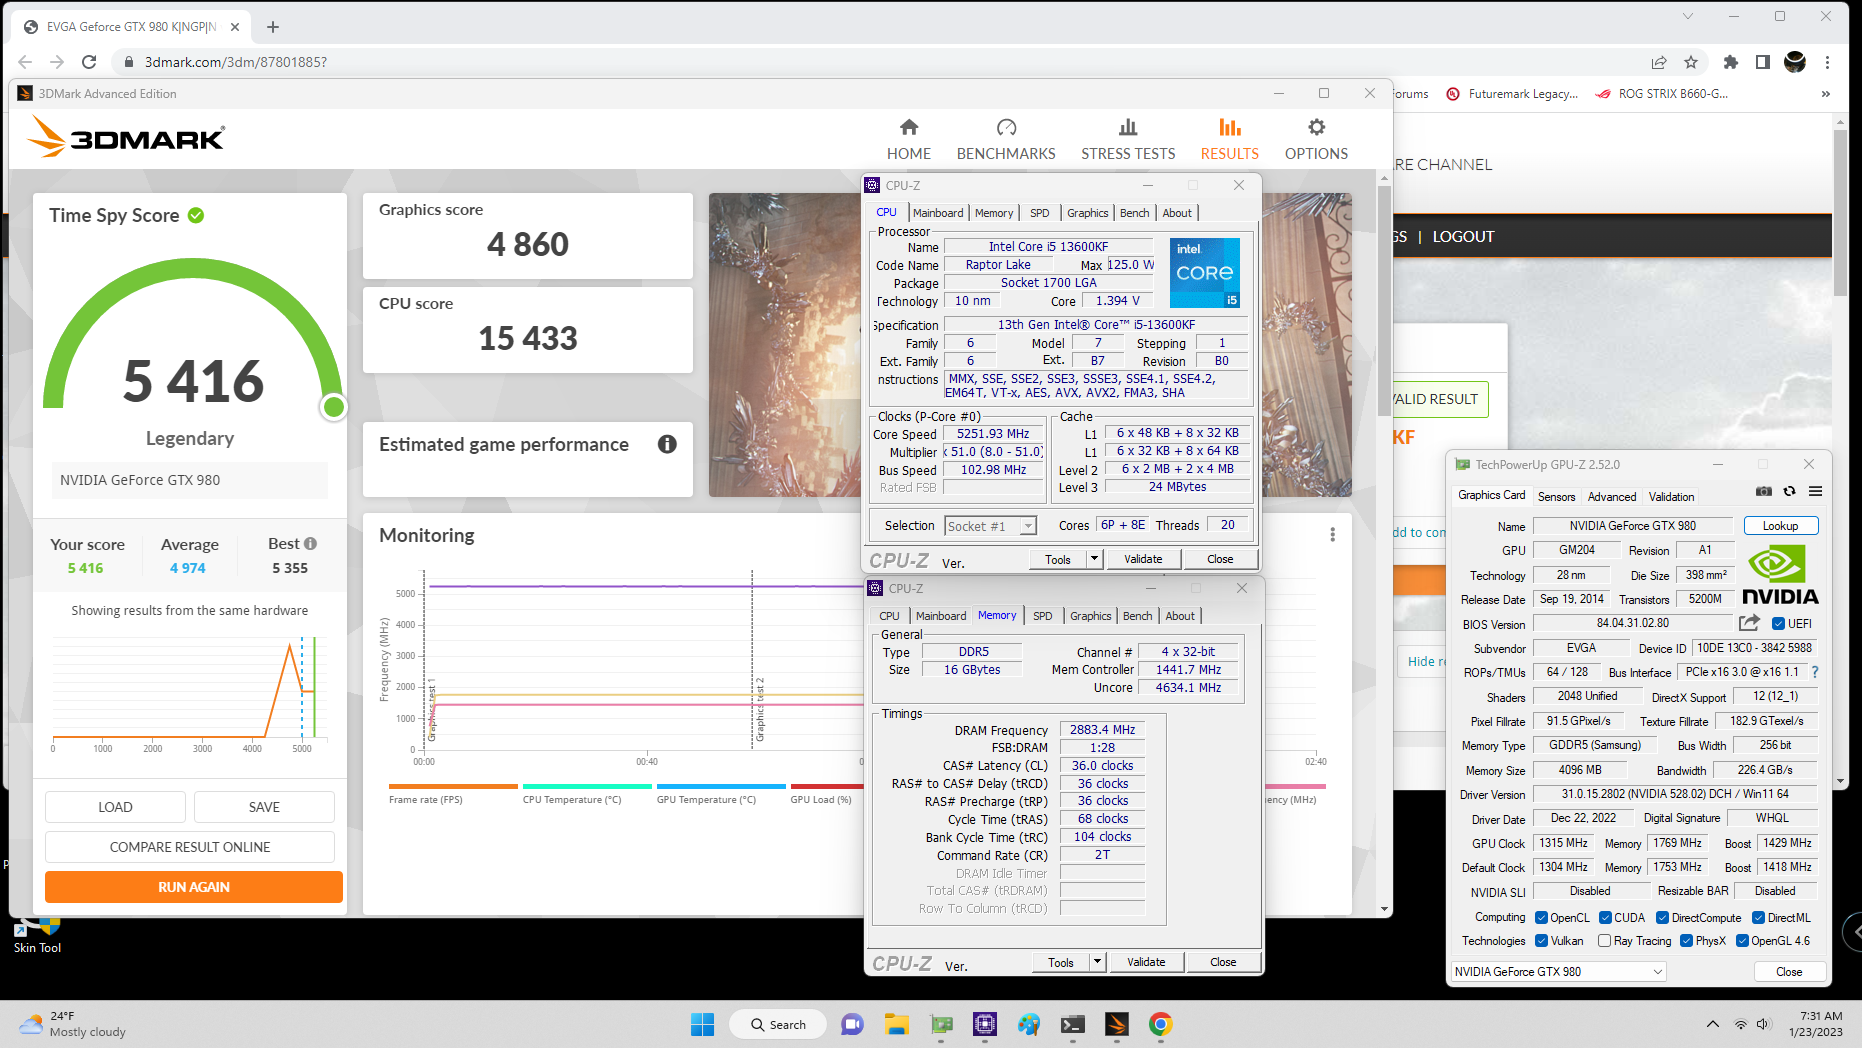Image resolution: width=1862 pixels, height=1048 pixels.
Task: Open 3DMark OPTIONS gear
Action: [x=1316, y=139]
